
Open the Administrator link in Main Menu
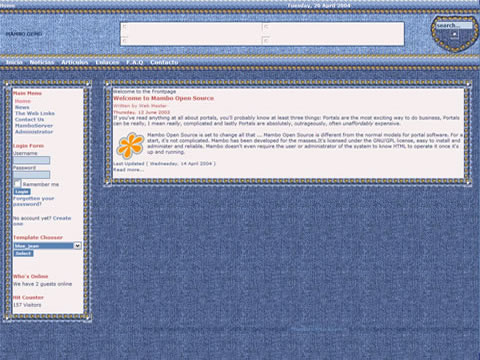point(34,132)
